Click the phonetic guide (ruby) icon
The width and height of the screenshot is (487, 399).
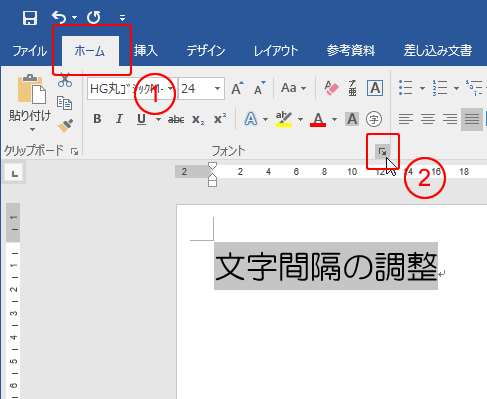point(352,88)
